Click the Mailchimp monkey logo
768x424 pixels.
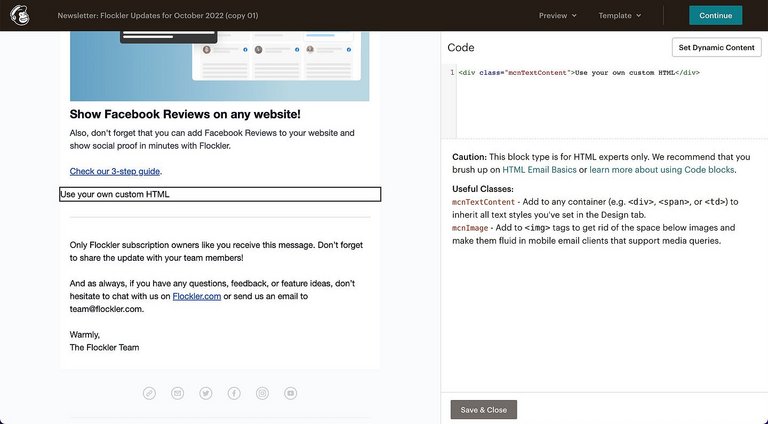20,15
